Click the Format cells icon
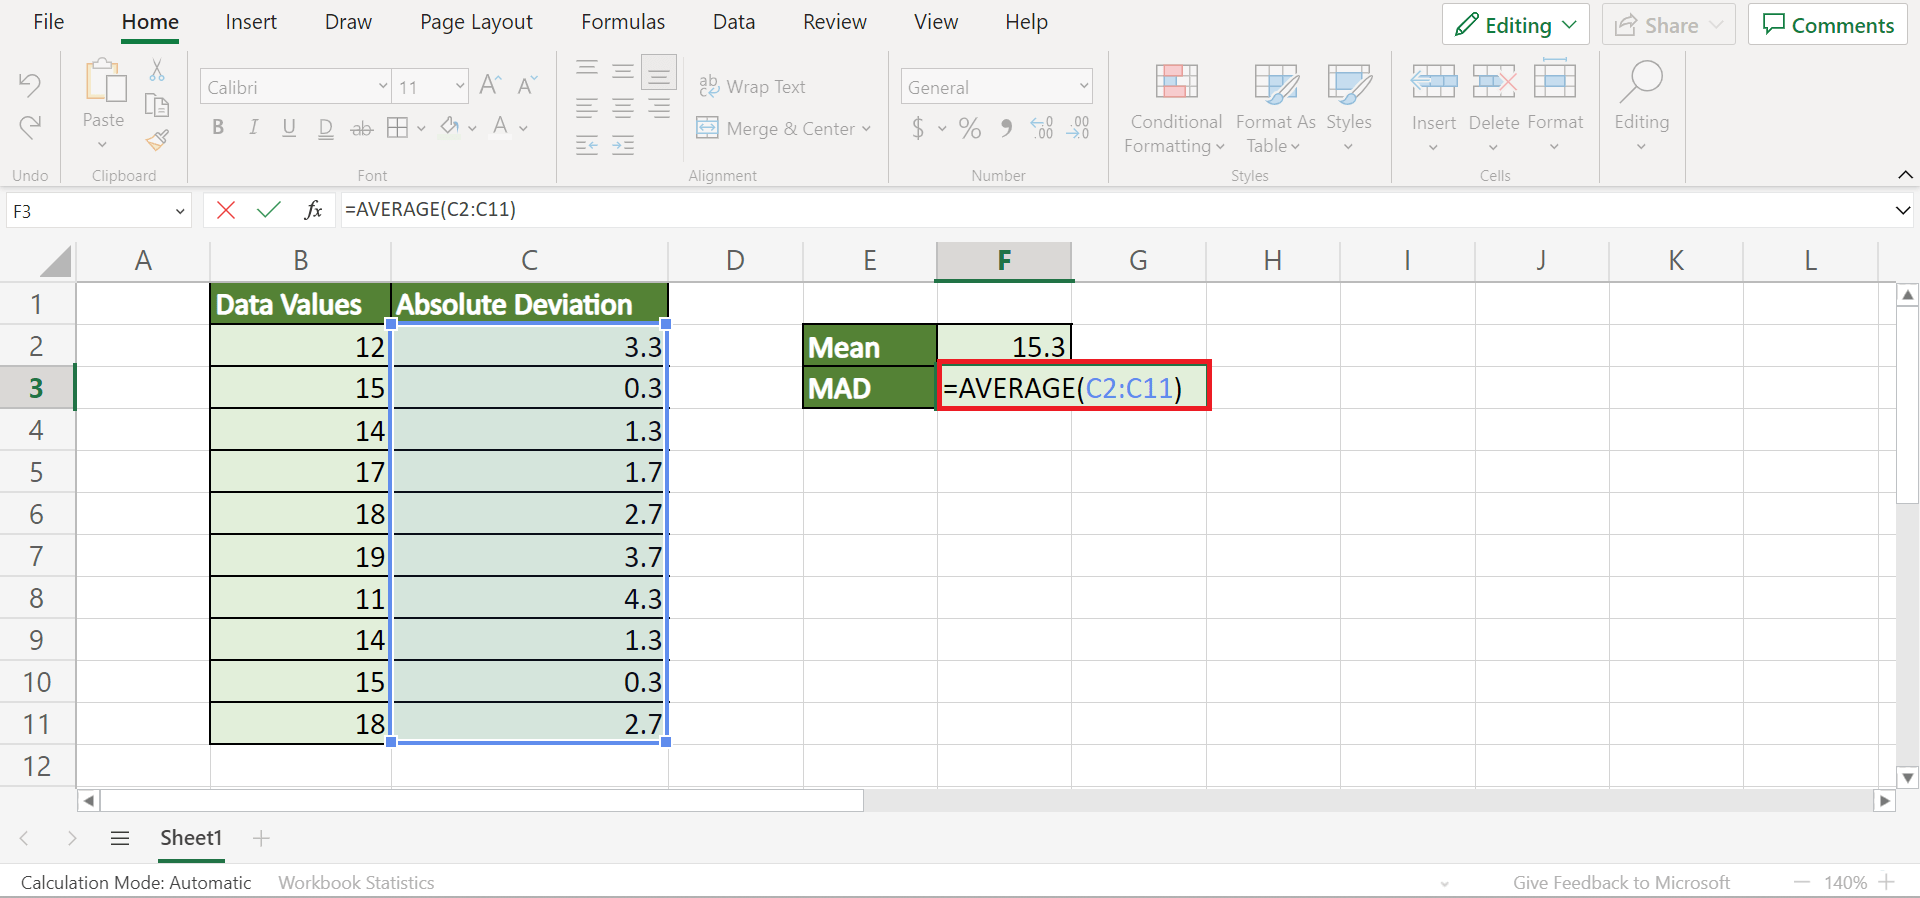This screenshot has width=1920, height=898. (x=1555, y=79)
